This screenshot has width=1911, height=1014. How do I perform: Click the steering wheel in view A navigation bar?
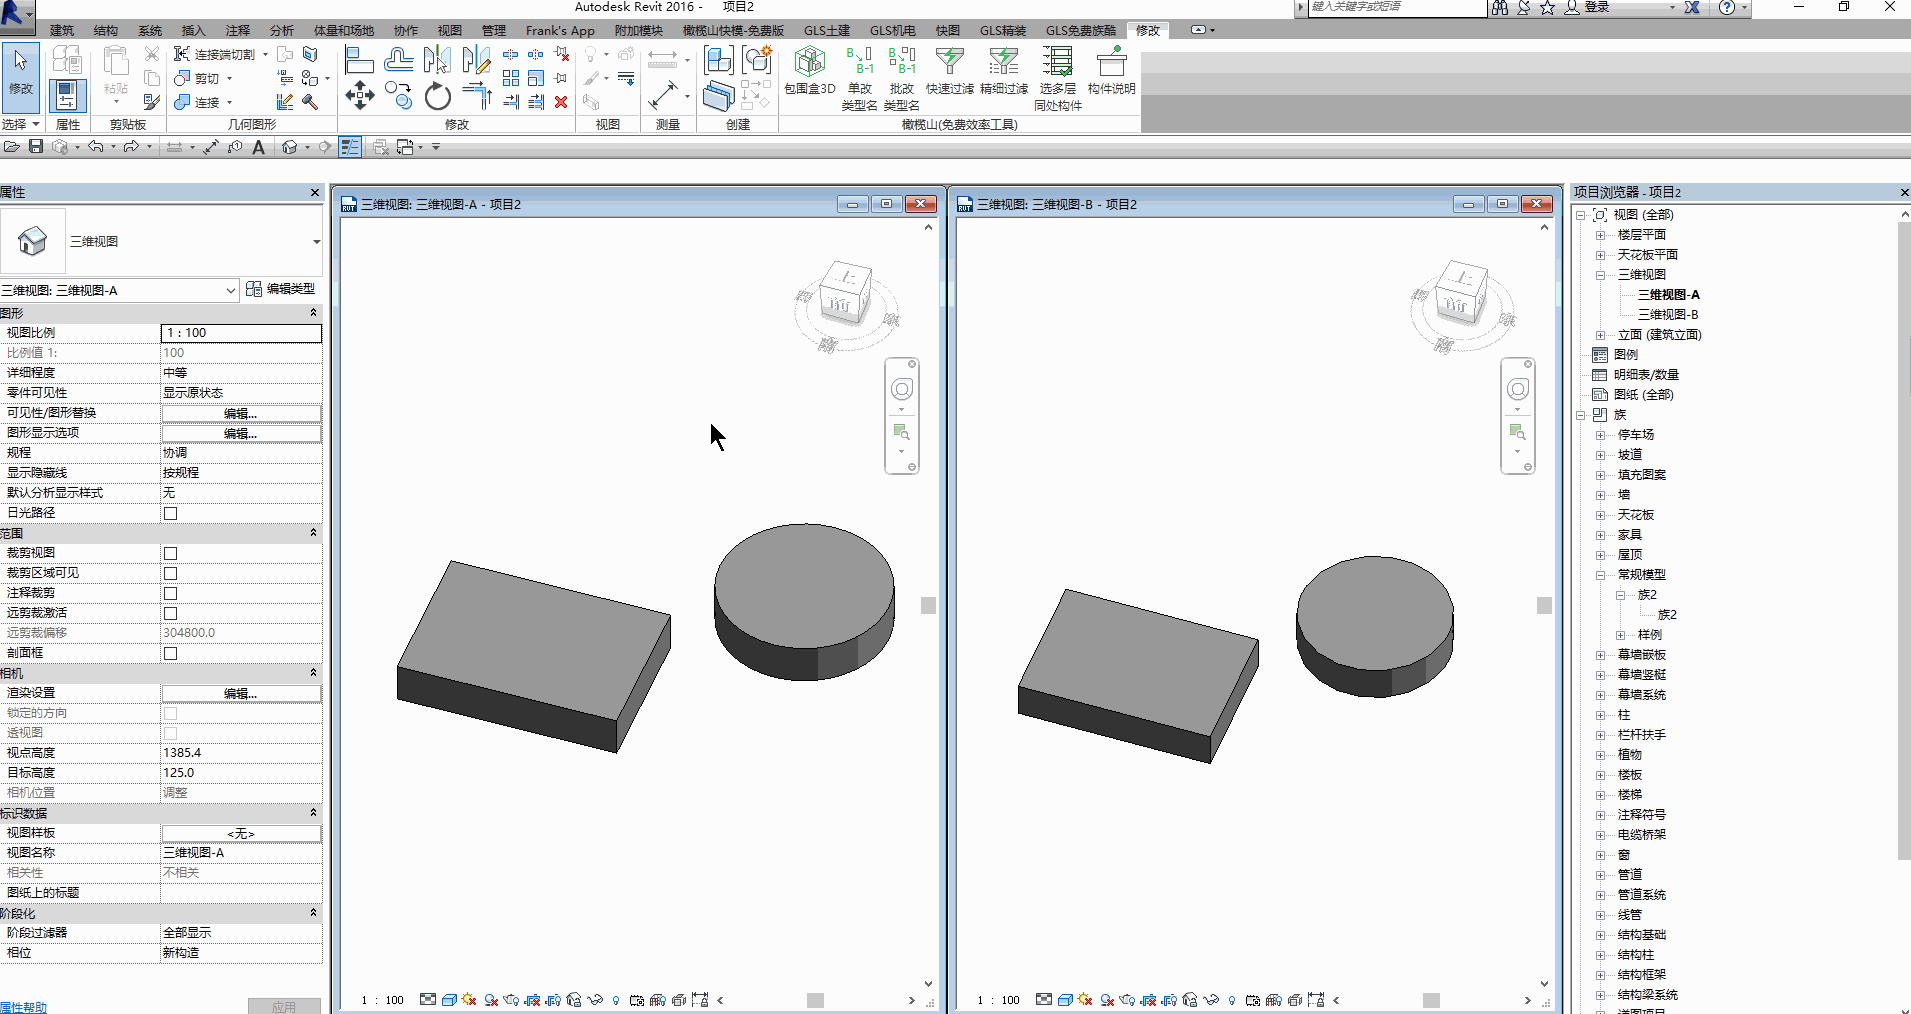coord(902,389)
